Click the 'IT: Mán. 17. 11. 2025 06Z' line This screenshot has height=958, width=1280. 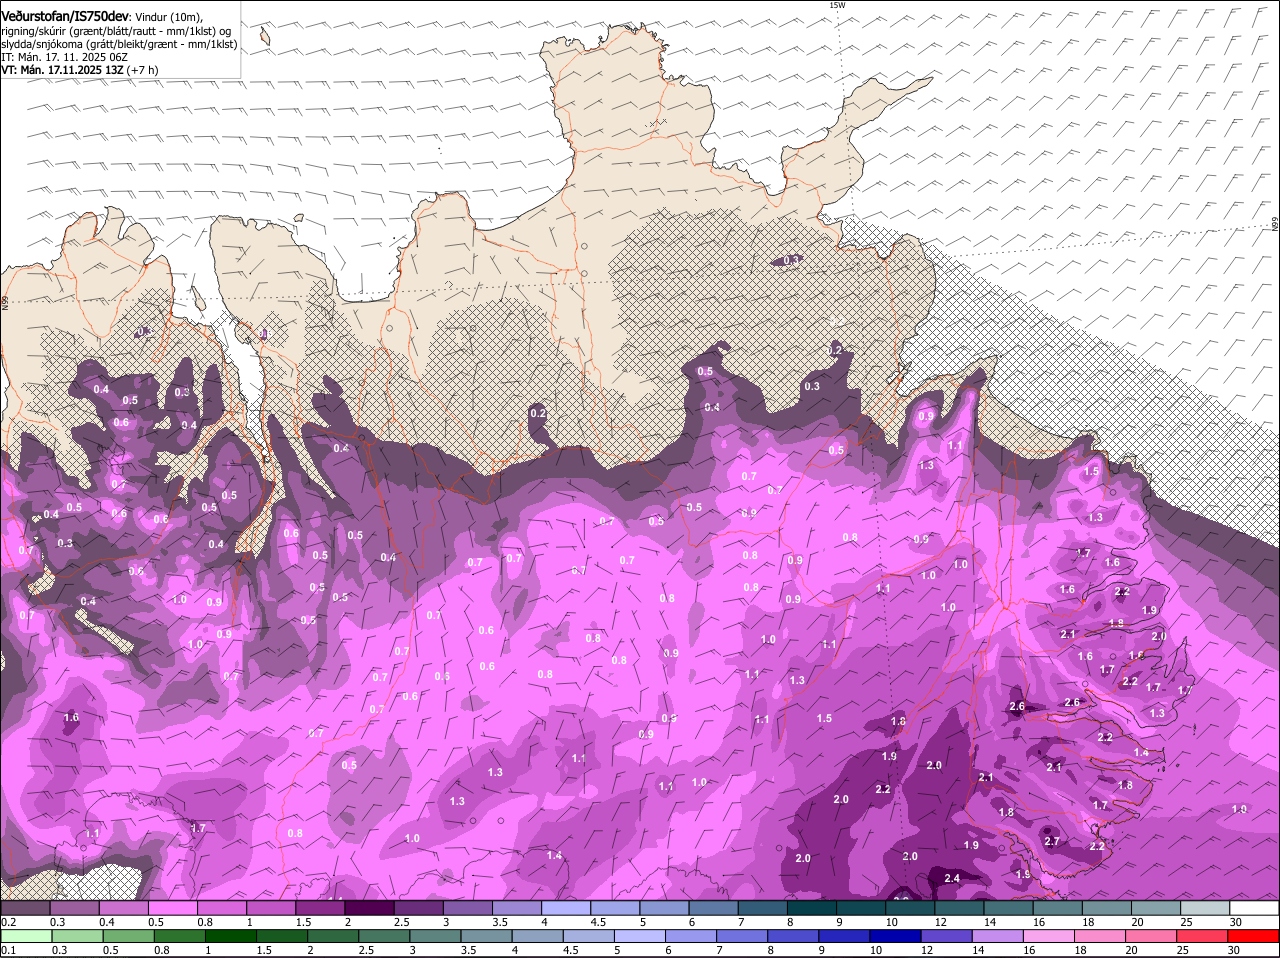[64, 57]
